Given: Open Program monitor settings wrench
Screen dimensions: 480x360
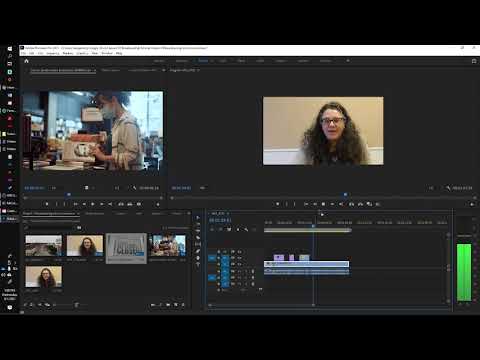Looking at the screenshot, I should point(448,188).
